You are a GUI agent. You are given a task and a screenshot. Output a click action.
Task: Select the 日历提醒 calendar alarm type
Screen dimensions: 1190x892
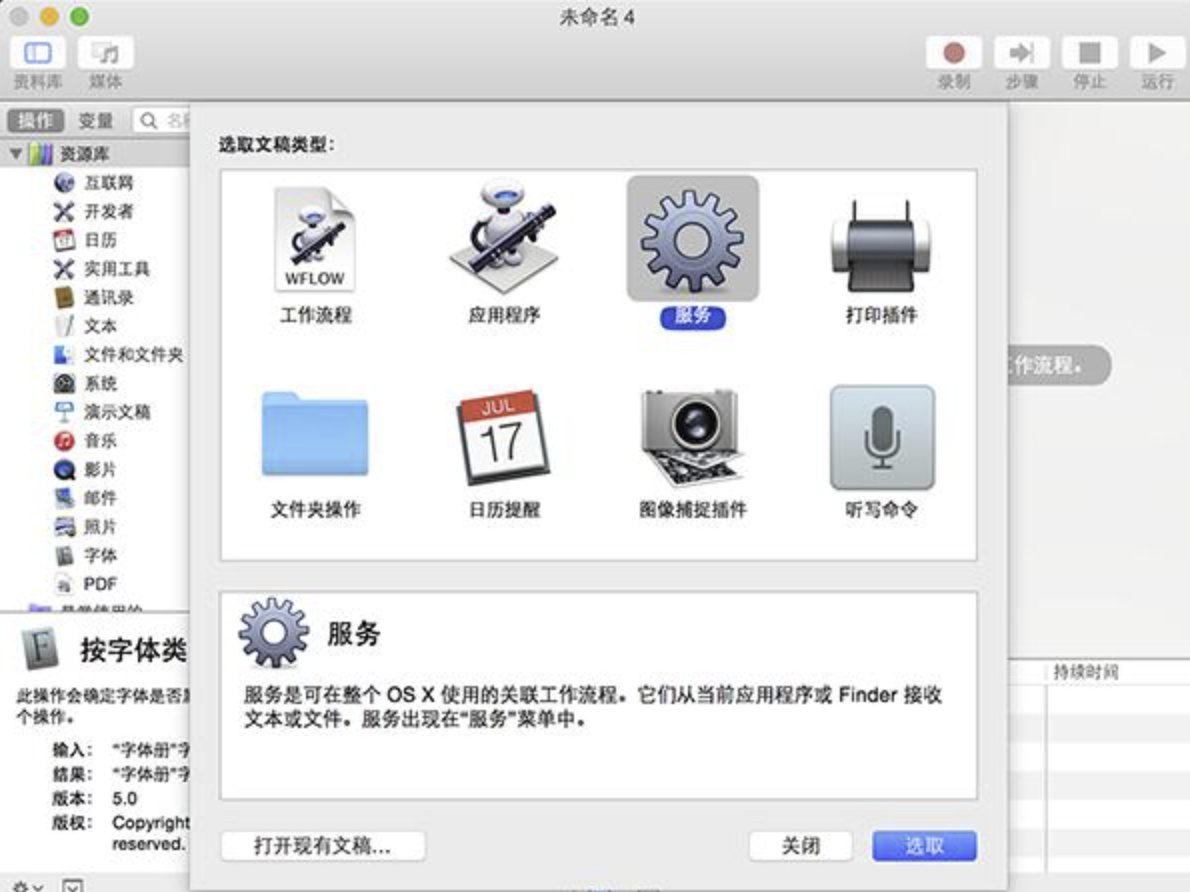504,453
